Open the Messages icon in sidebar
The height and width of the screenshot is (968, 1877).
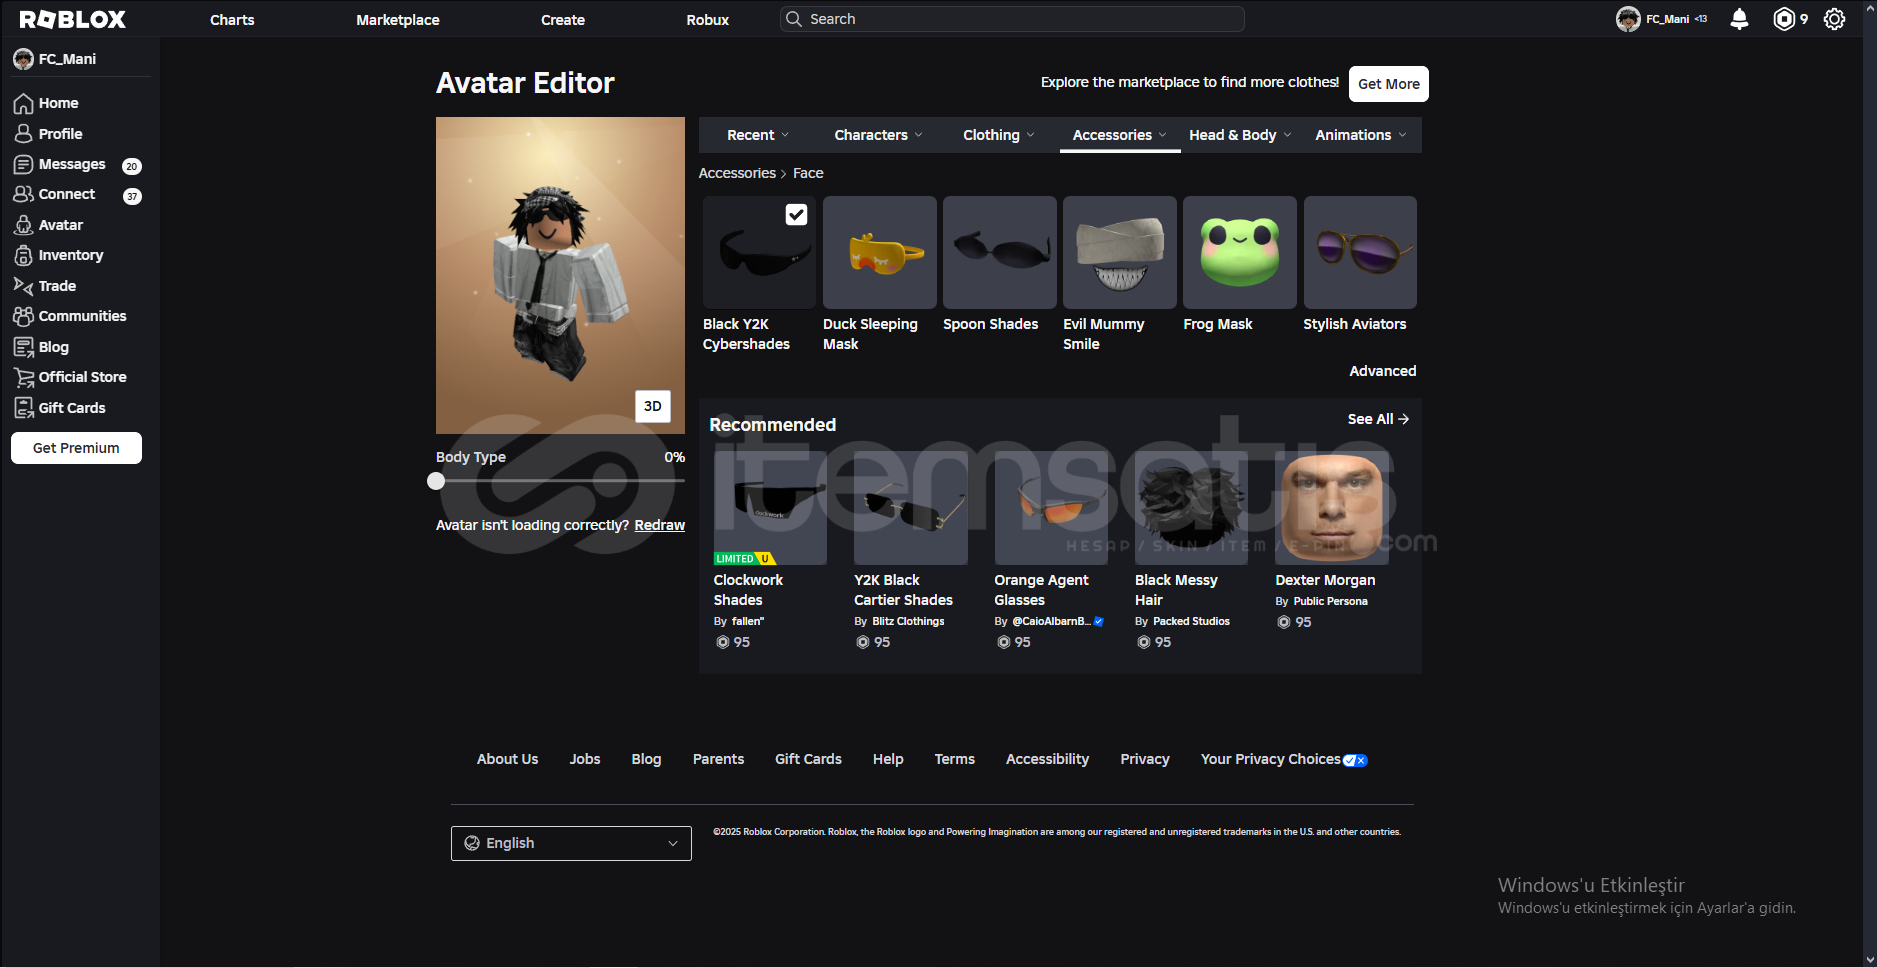tap(24, 164)
